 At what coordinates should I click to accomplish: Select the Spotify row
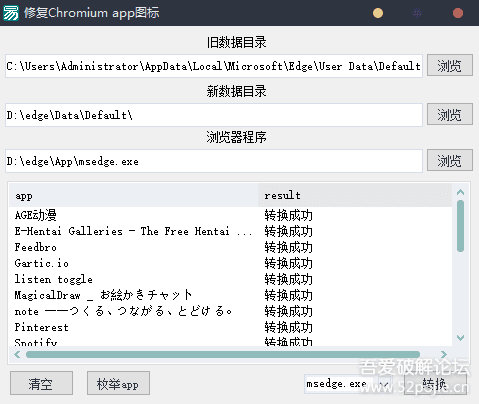coord(230,341)
